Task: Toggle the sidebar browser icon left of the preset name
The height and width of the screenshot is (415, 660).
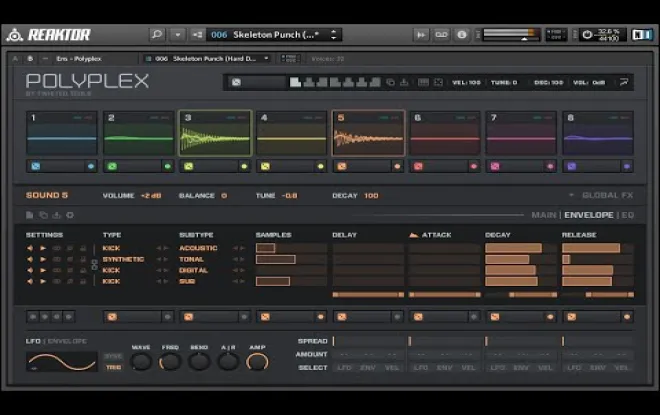Action: point(197,35)
